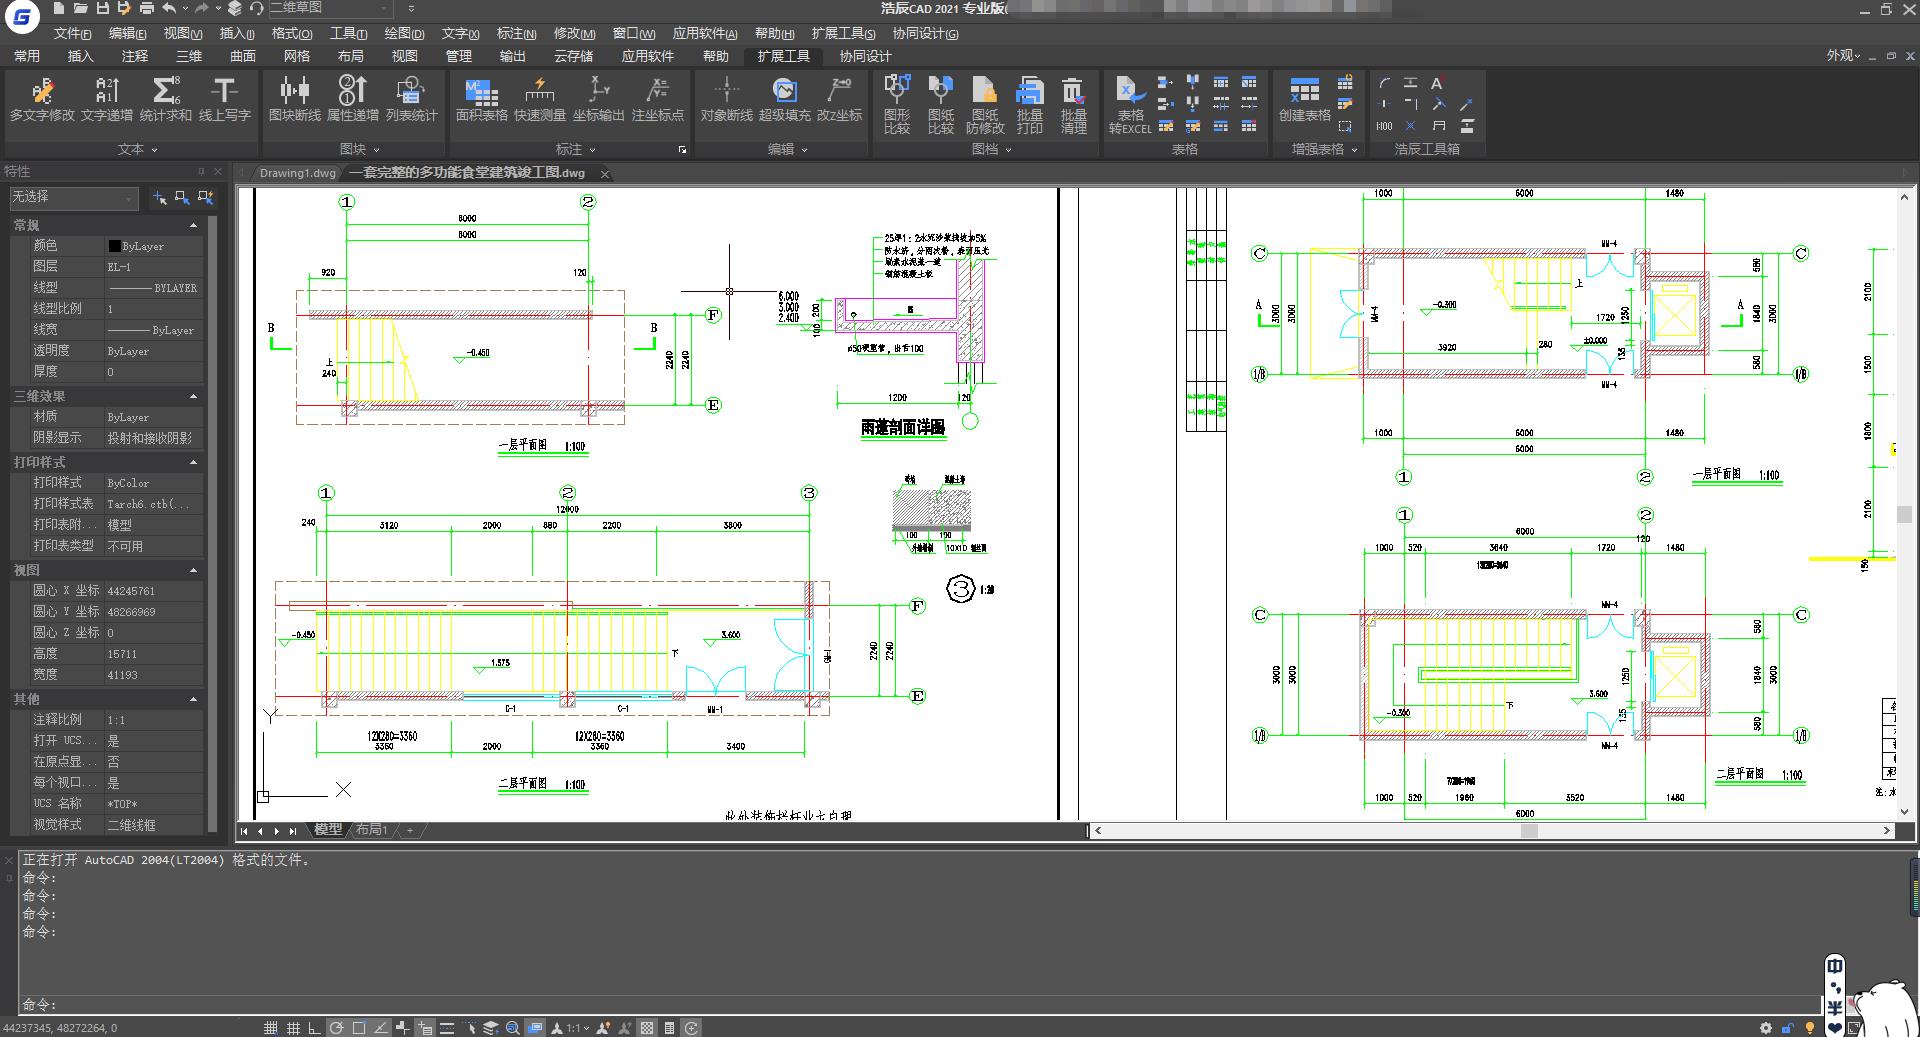The image size is (1920, 1037).
Task: Click the save icon in quick access toolbar
Action: coord(102,8)
